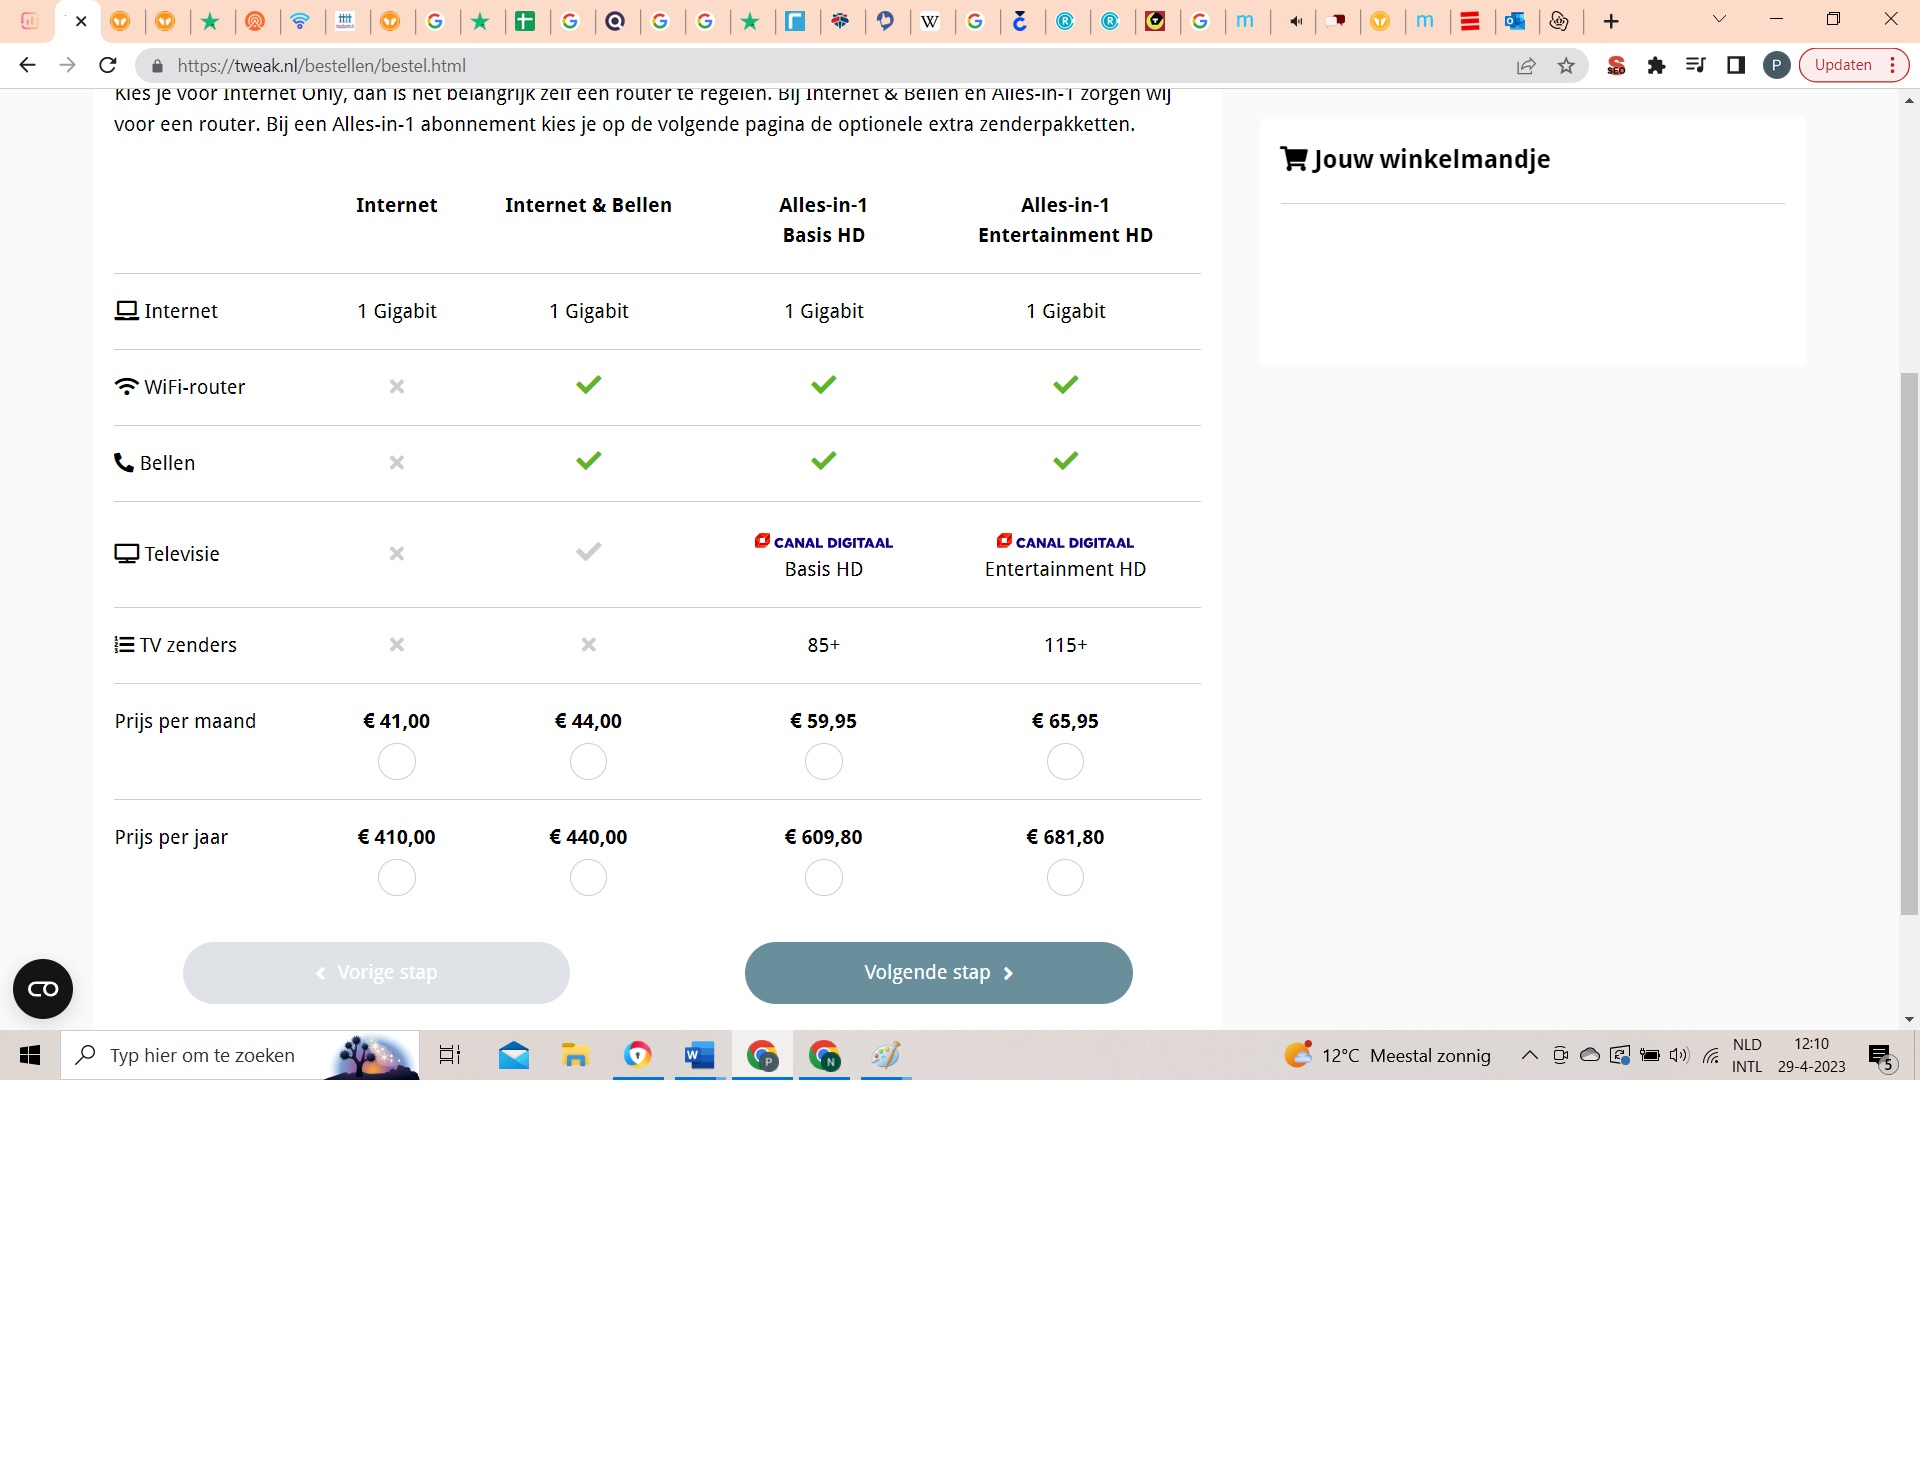Open the notification center icon
This screenshot has height=1468, width=1920.
click(1881, 1056)
